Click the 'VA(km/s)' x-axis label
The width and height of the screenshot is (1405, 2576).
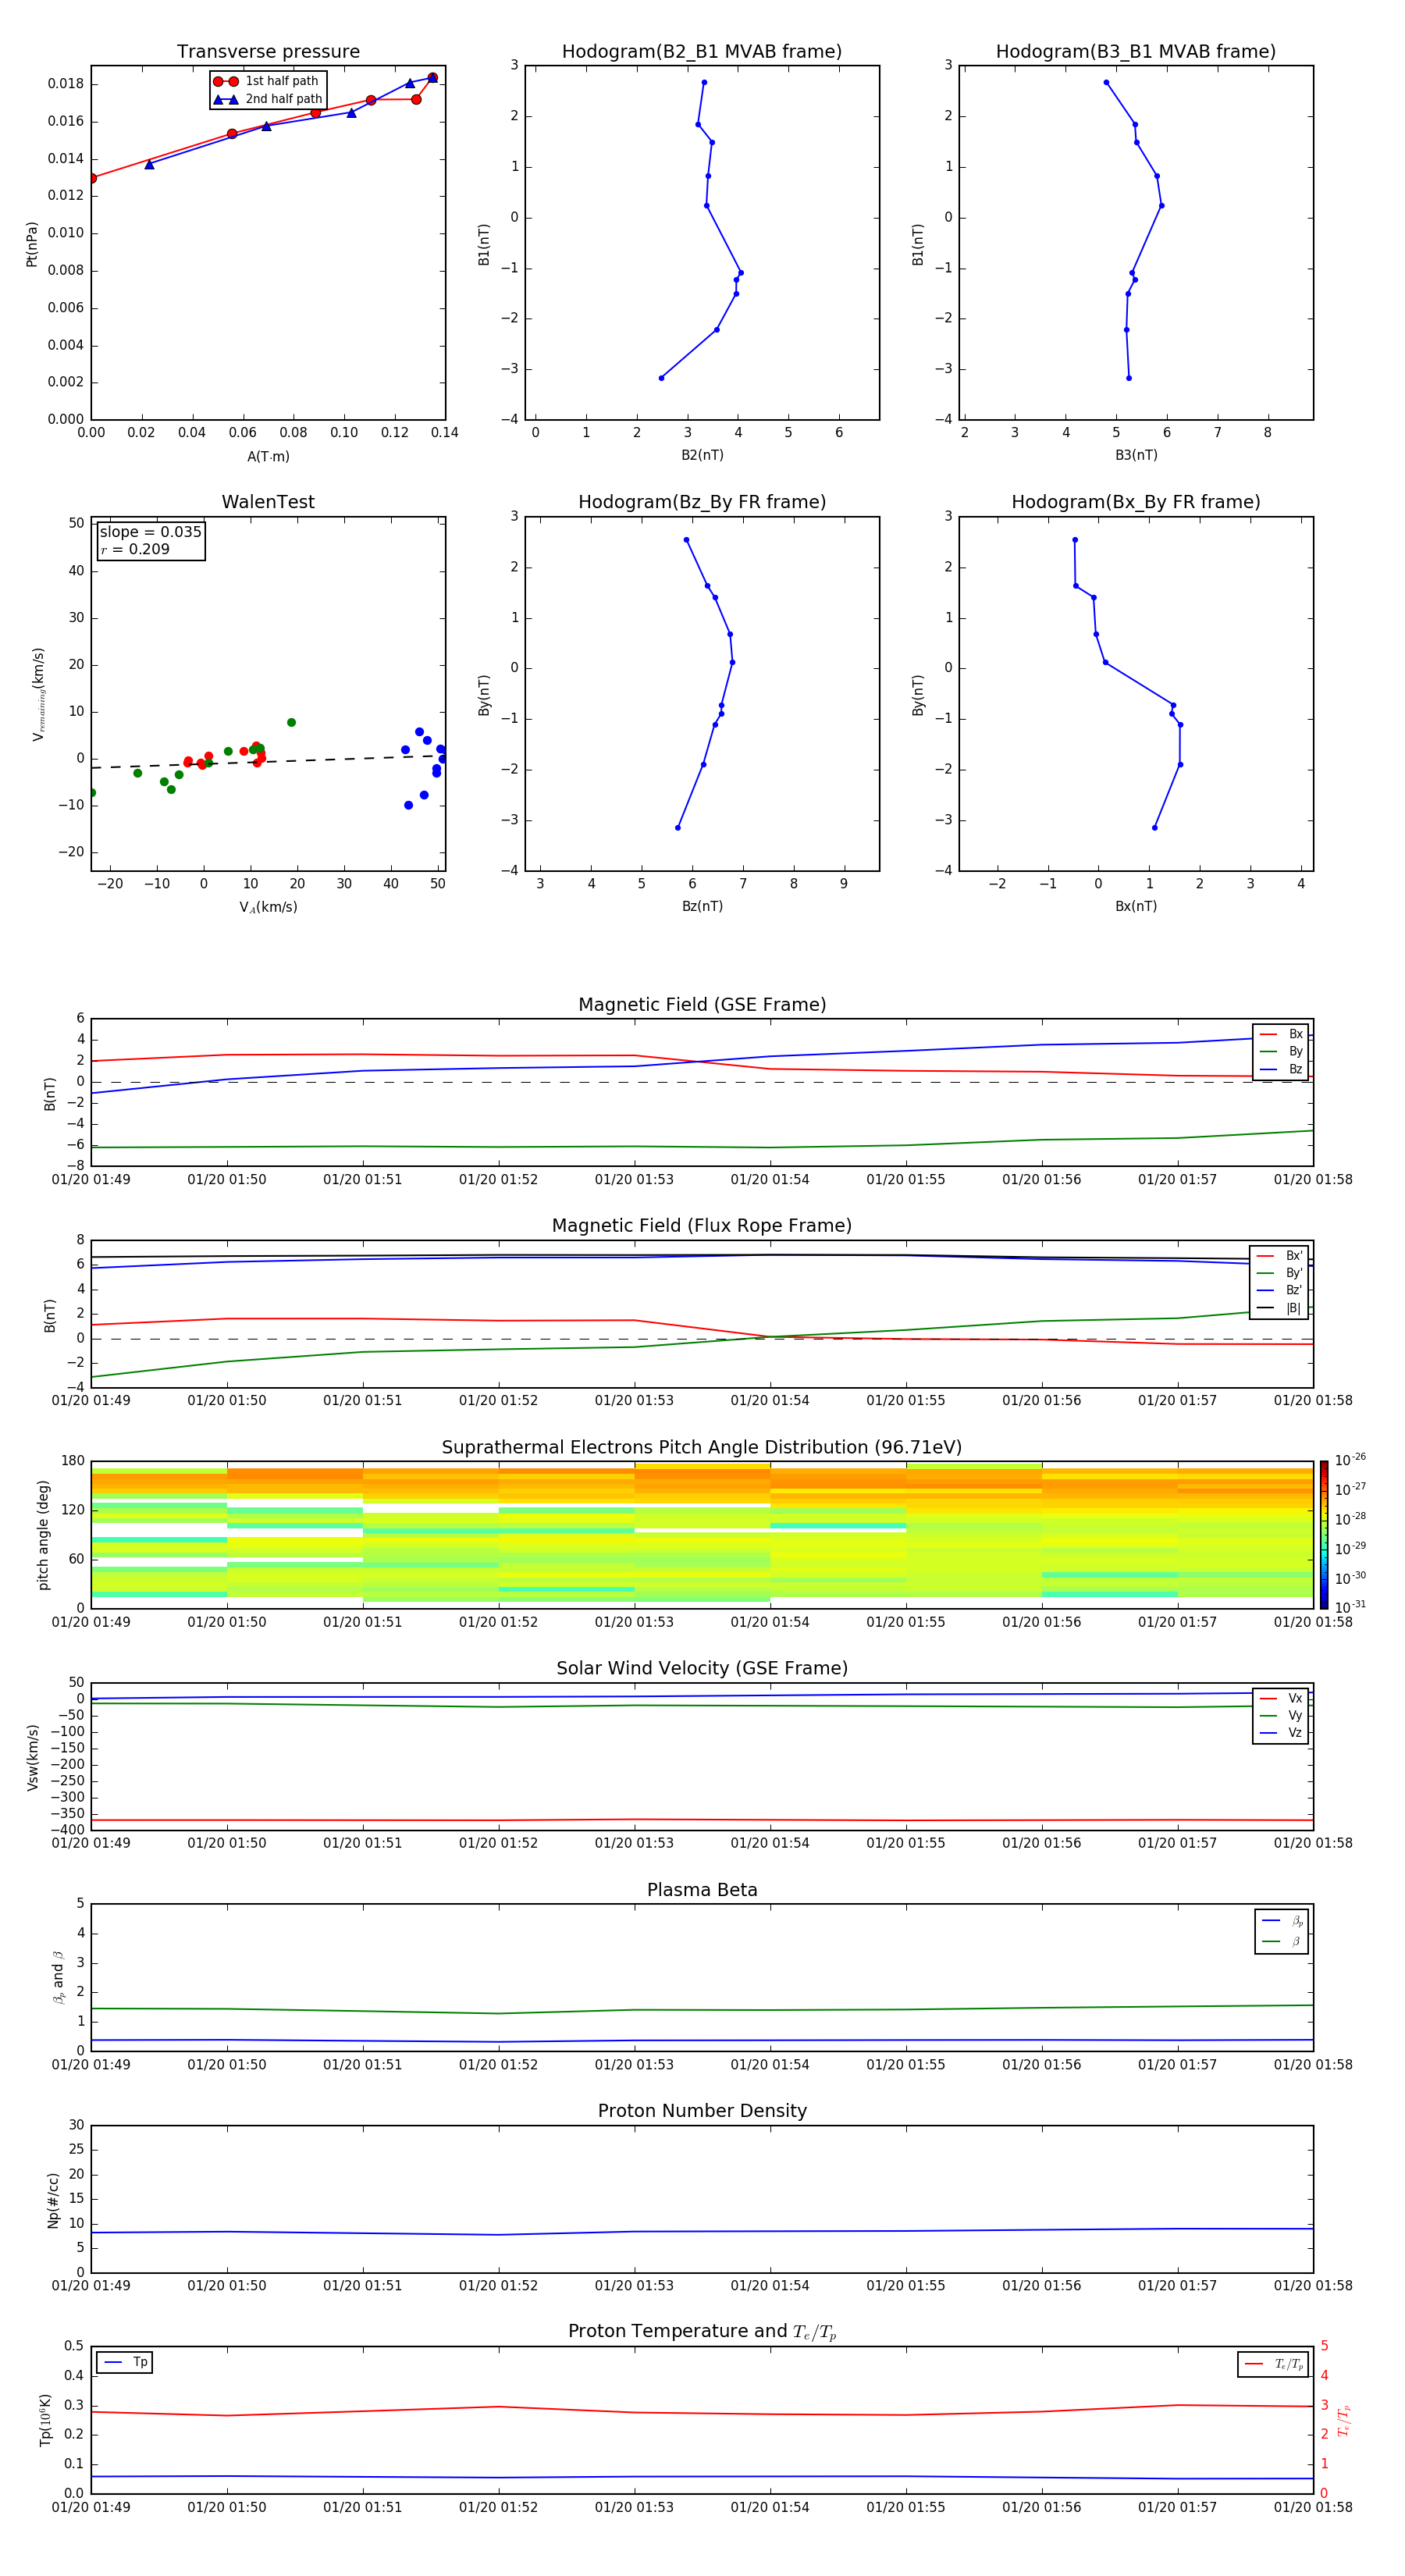point(268,907)
